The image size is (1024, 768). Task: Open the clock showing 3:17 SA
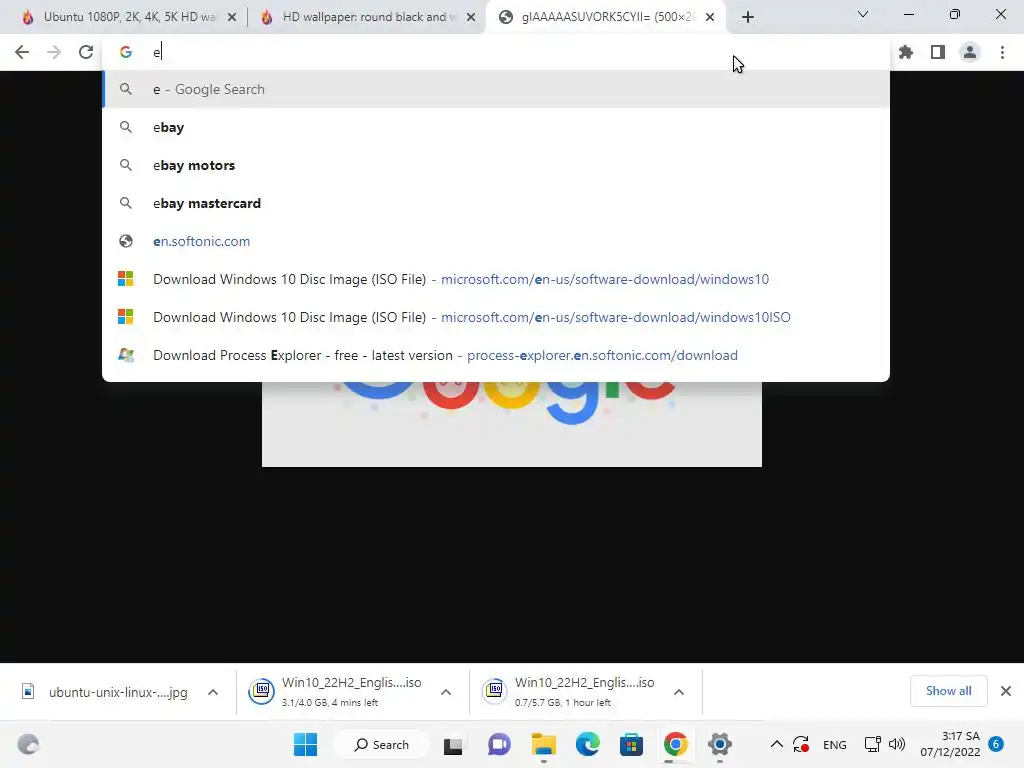950,744
